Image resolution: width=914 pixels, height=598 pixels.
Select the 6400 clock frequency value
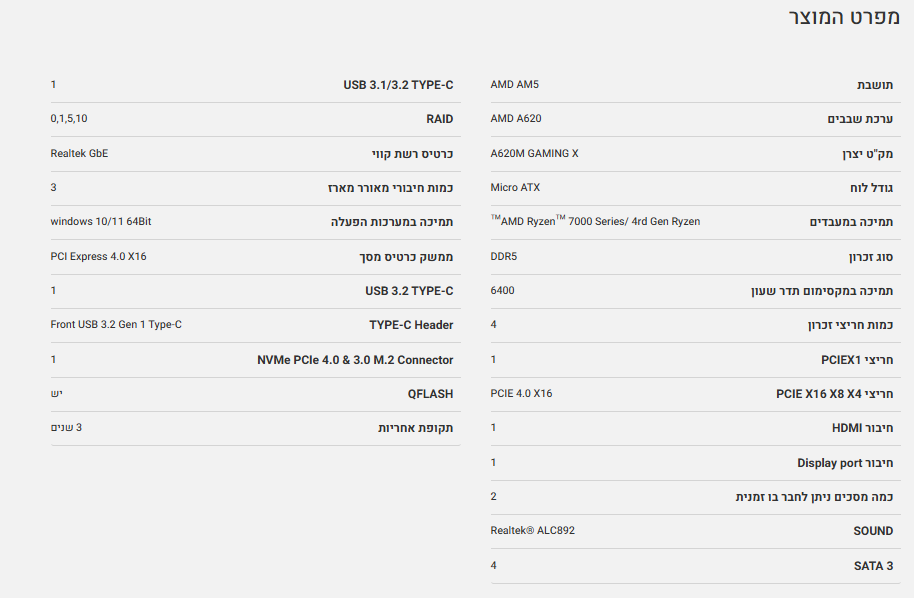pos(503,290)
